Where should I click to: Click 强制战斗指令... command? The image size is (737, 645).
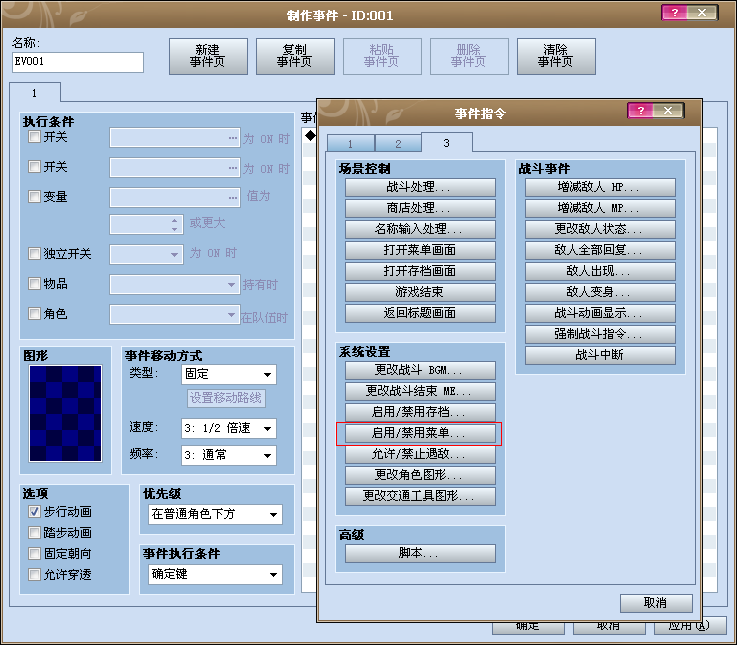coord(600,334)
